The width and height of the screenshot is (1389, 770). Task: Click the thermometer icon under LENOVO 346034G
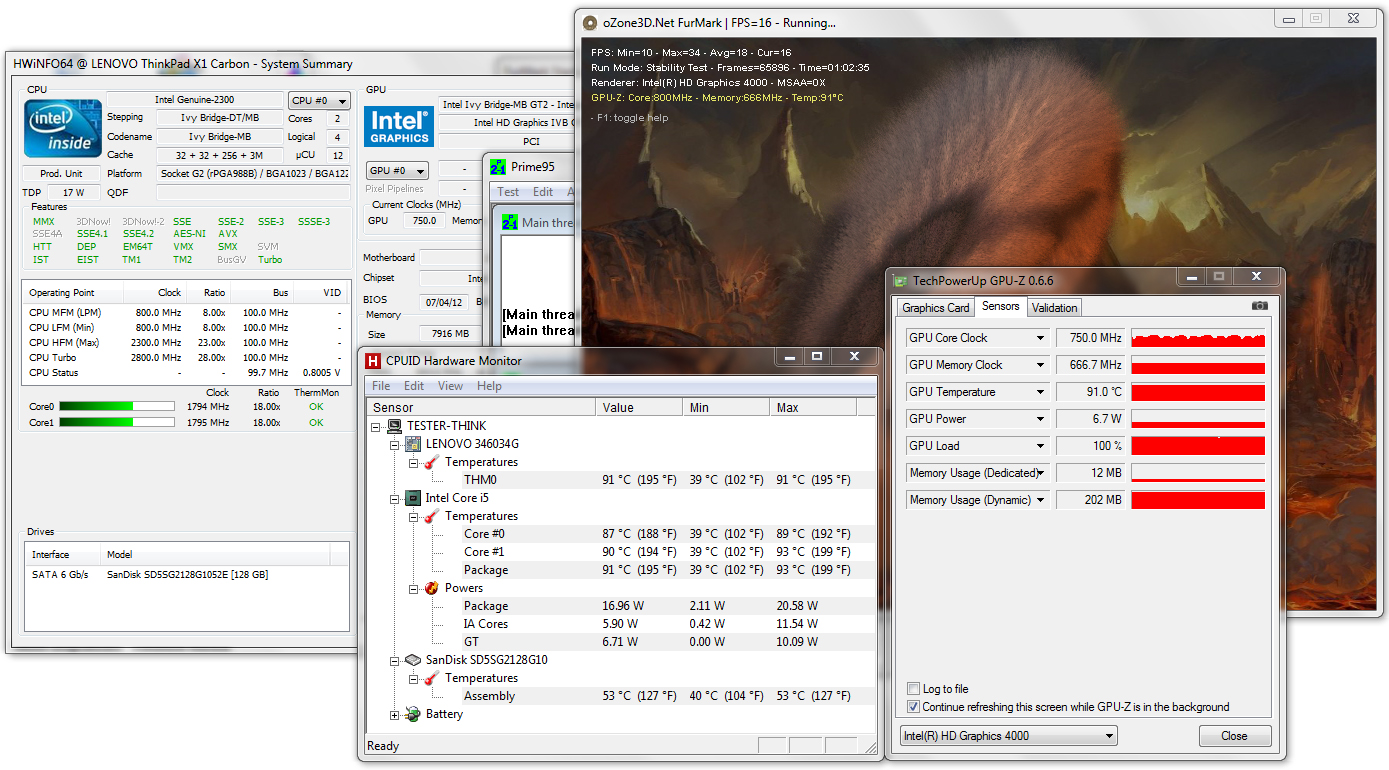[x=431, y=462]
